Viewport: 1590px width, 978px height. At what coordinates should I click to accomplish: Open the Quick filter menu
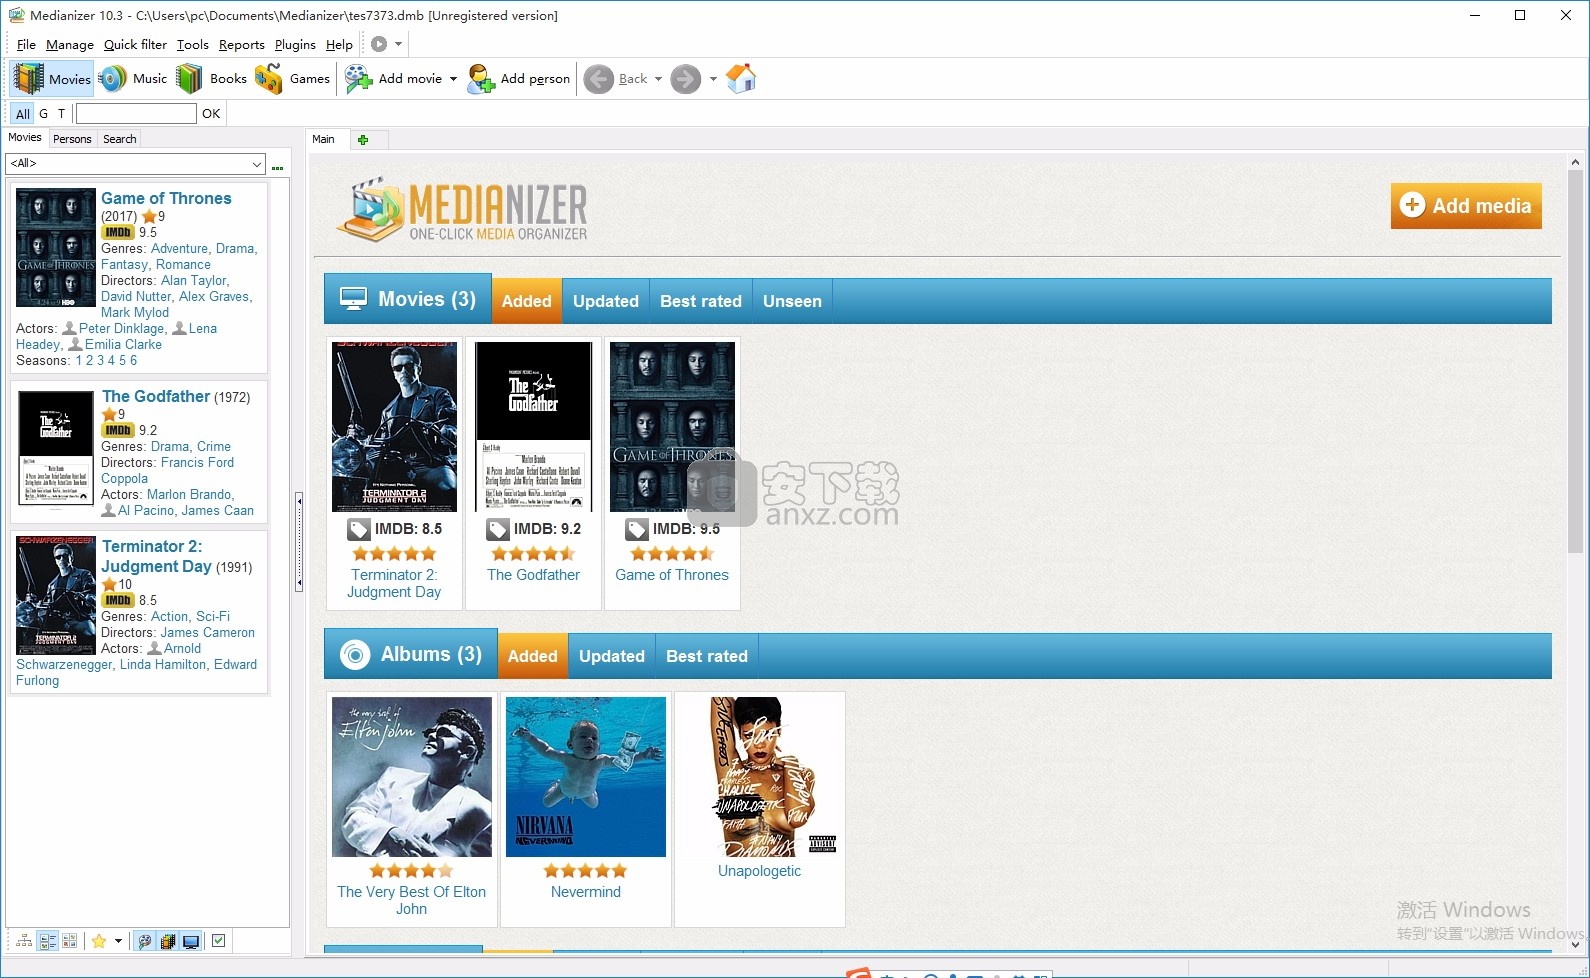(x=135, y=45)
